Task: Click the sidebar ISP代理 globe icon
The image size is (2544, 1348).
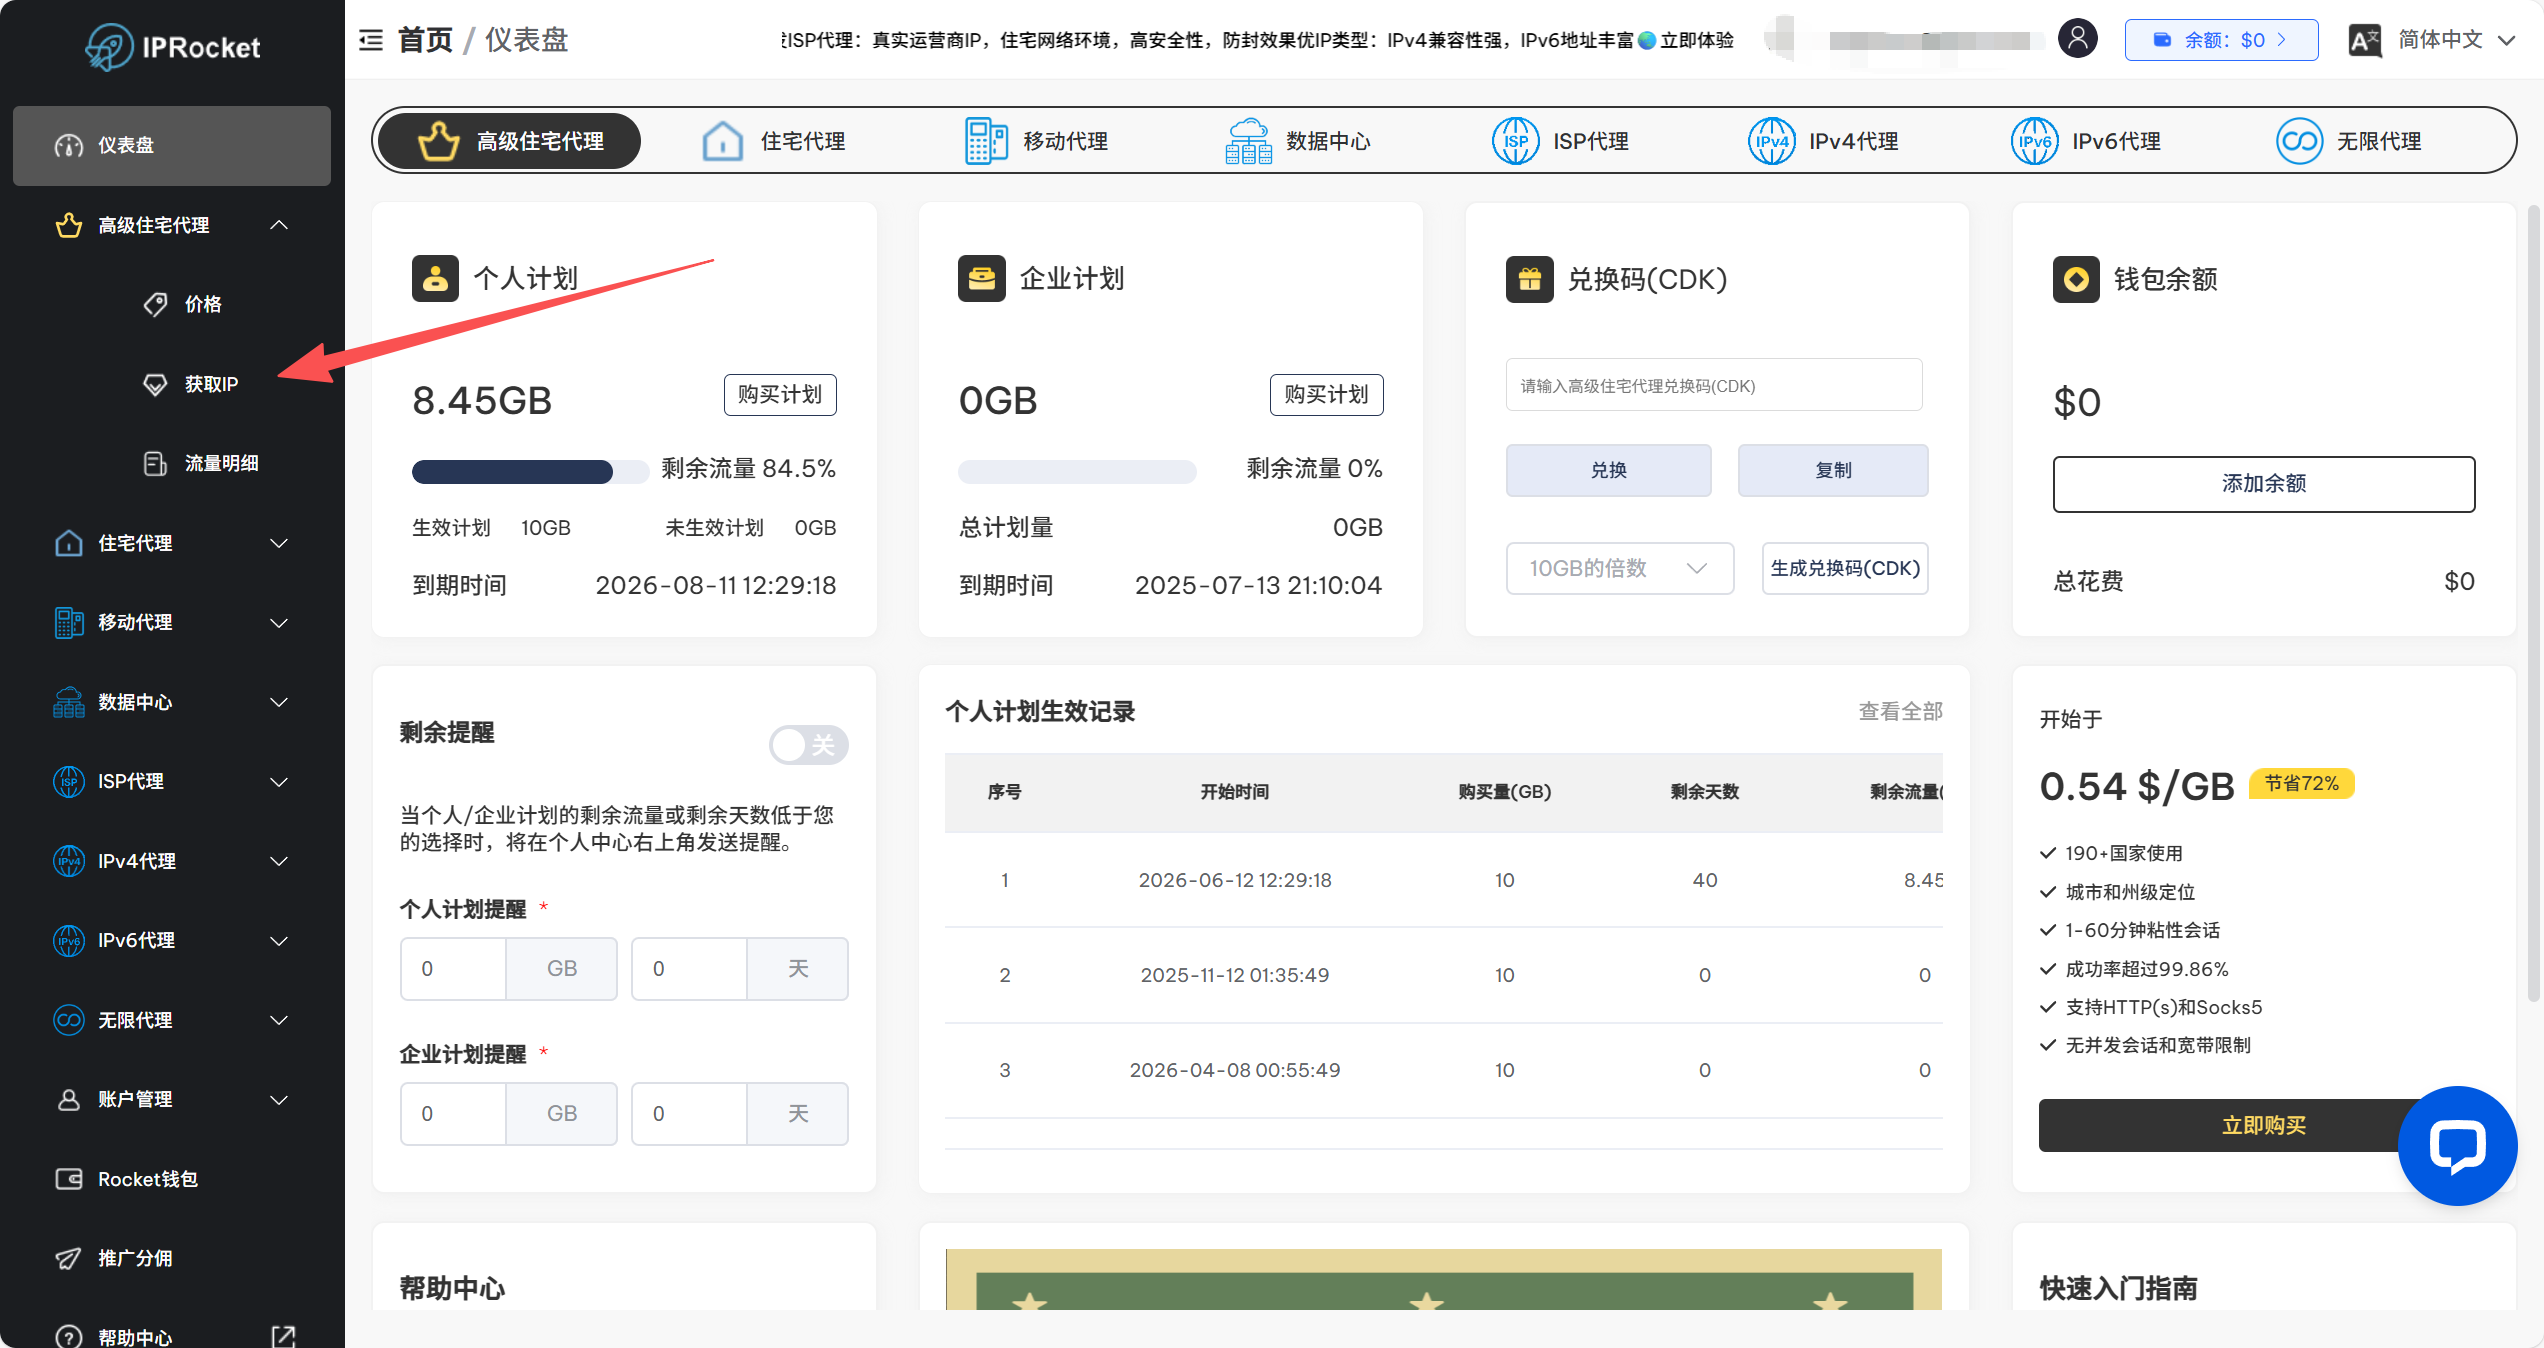Action: (68, 781)
